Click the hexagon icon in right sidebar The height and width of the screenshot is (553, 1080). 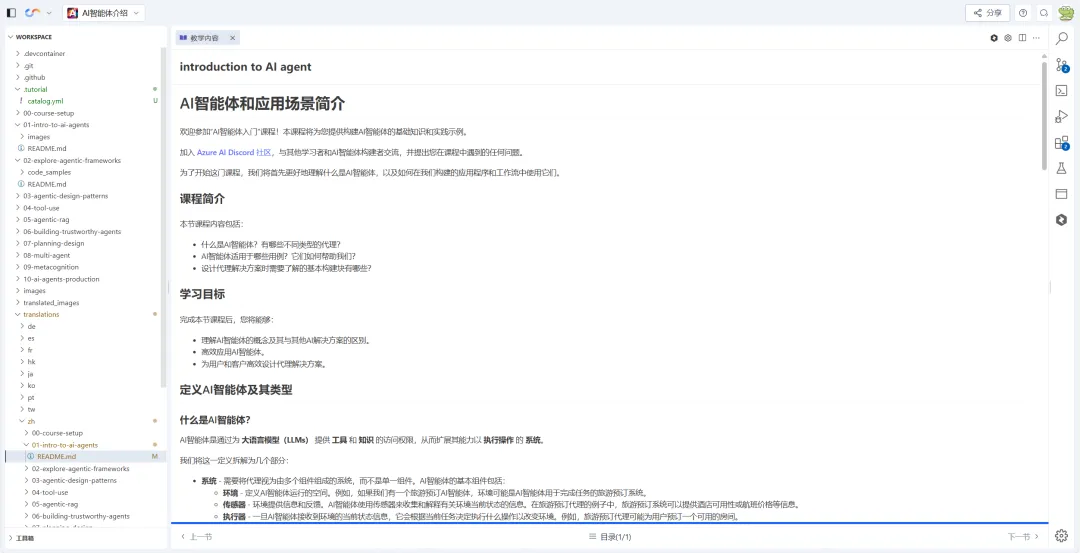pos(1061,220)
